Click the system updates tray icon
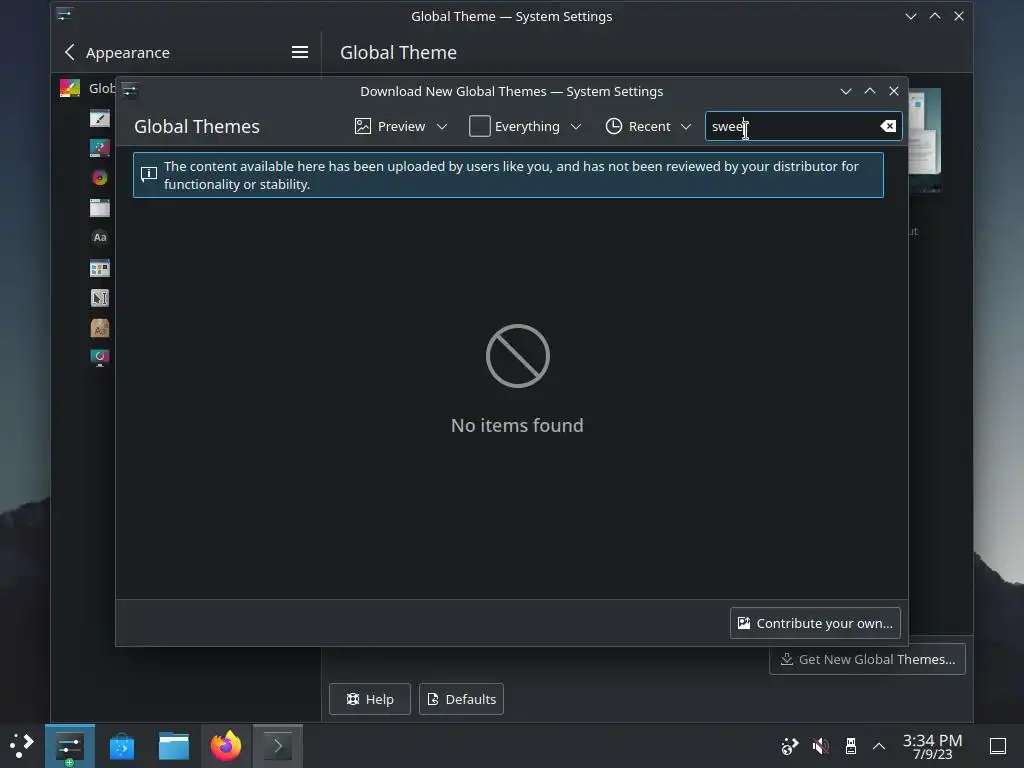 click(790, 746)
